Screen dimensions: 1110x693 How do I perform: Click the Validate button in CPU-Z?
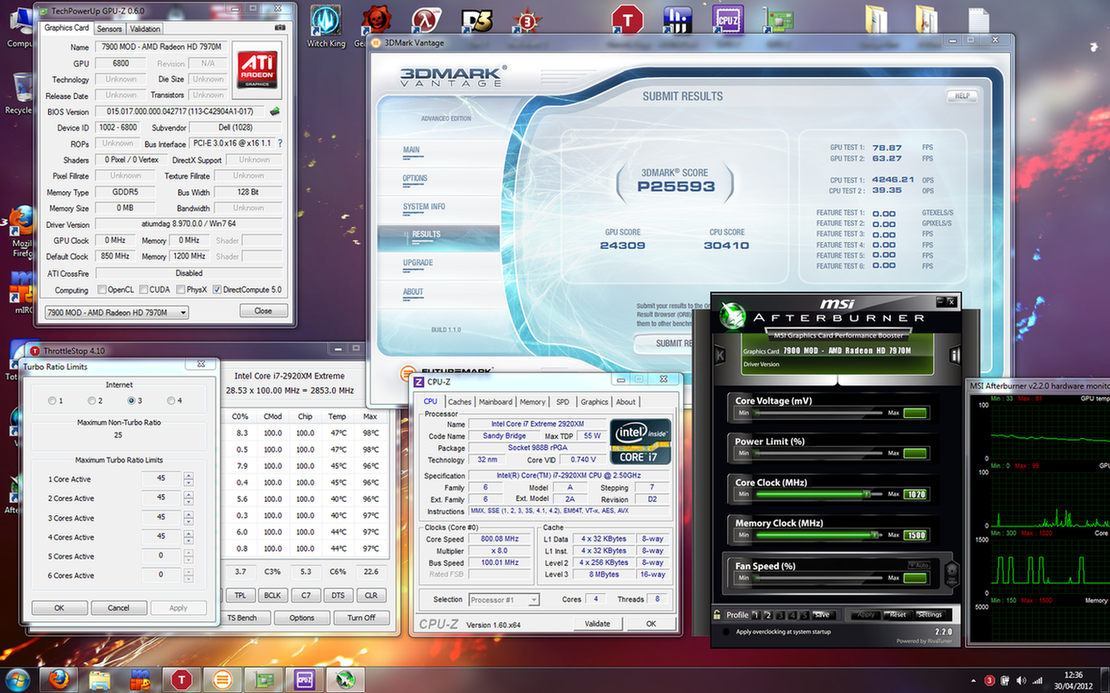[x=597, y=624]
